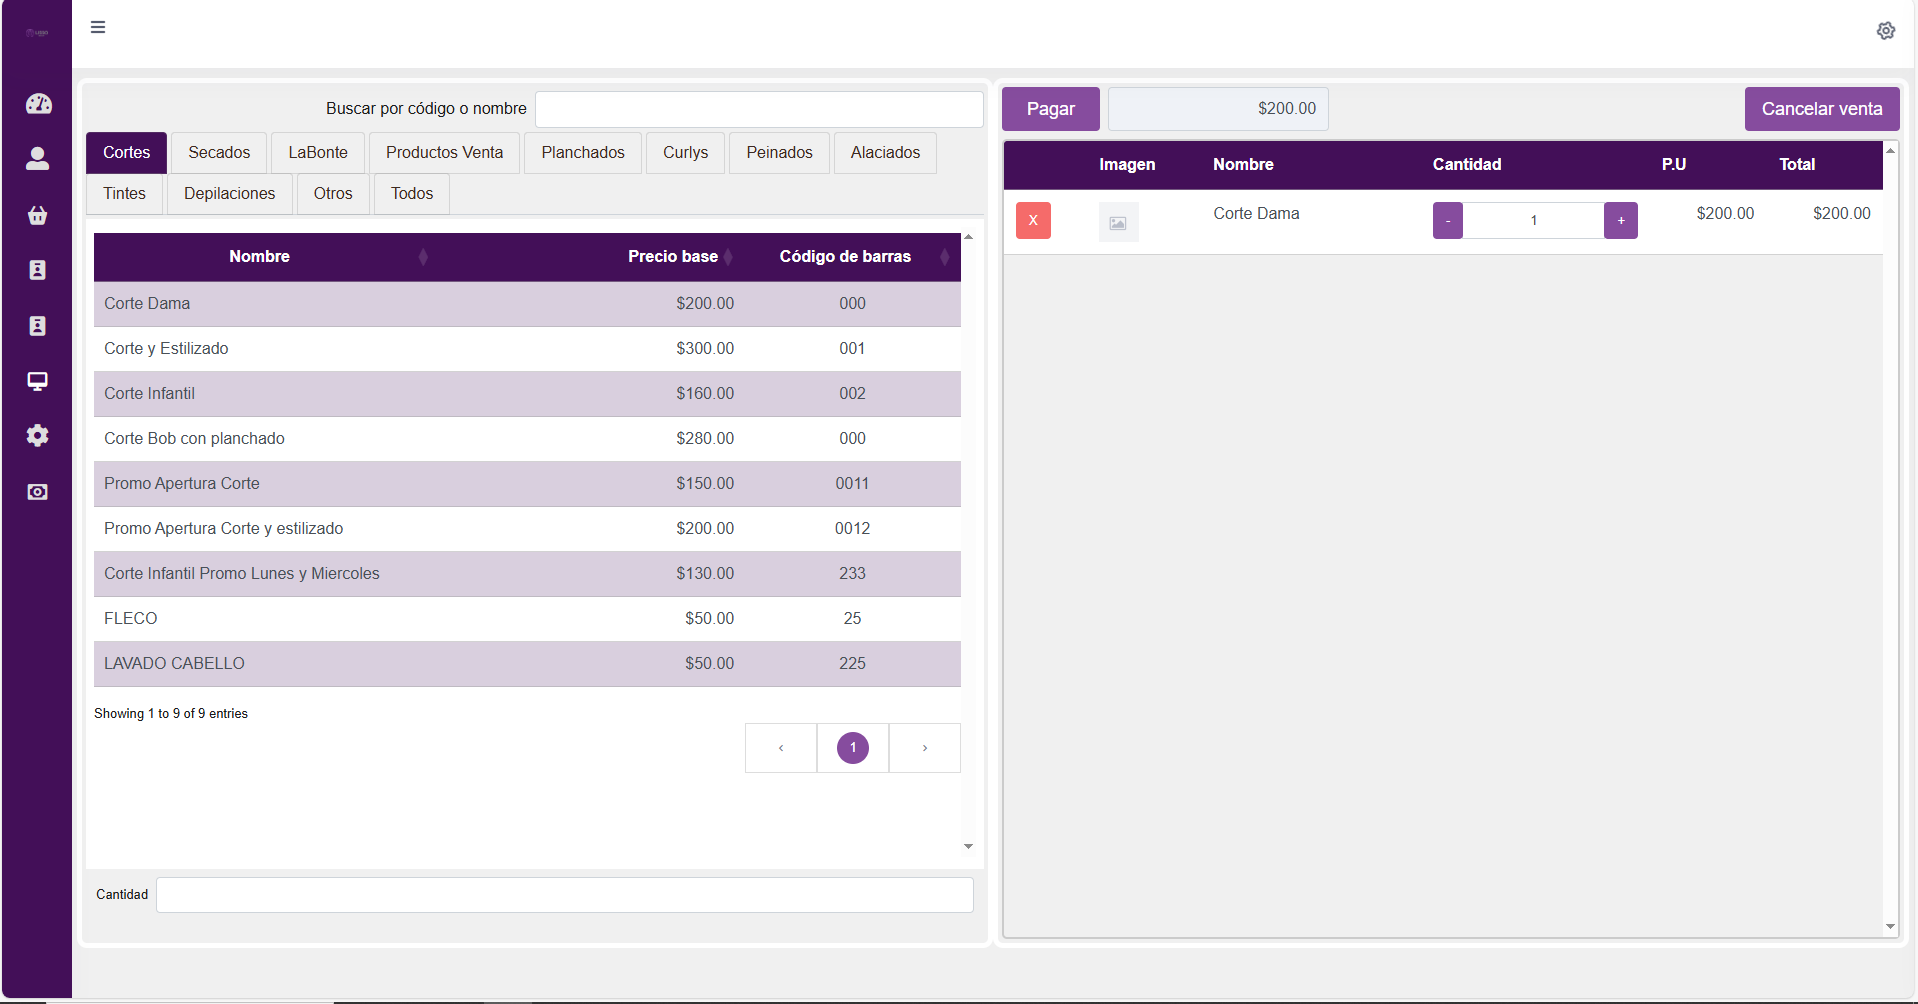1918x1004 pixels.
Task: Open the monitor icon in sidebar
Action: [38, 381]
